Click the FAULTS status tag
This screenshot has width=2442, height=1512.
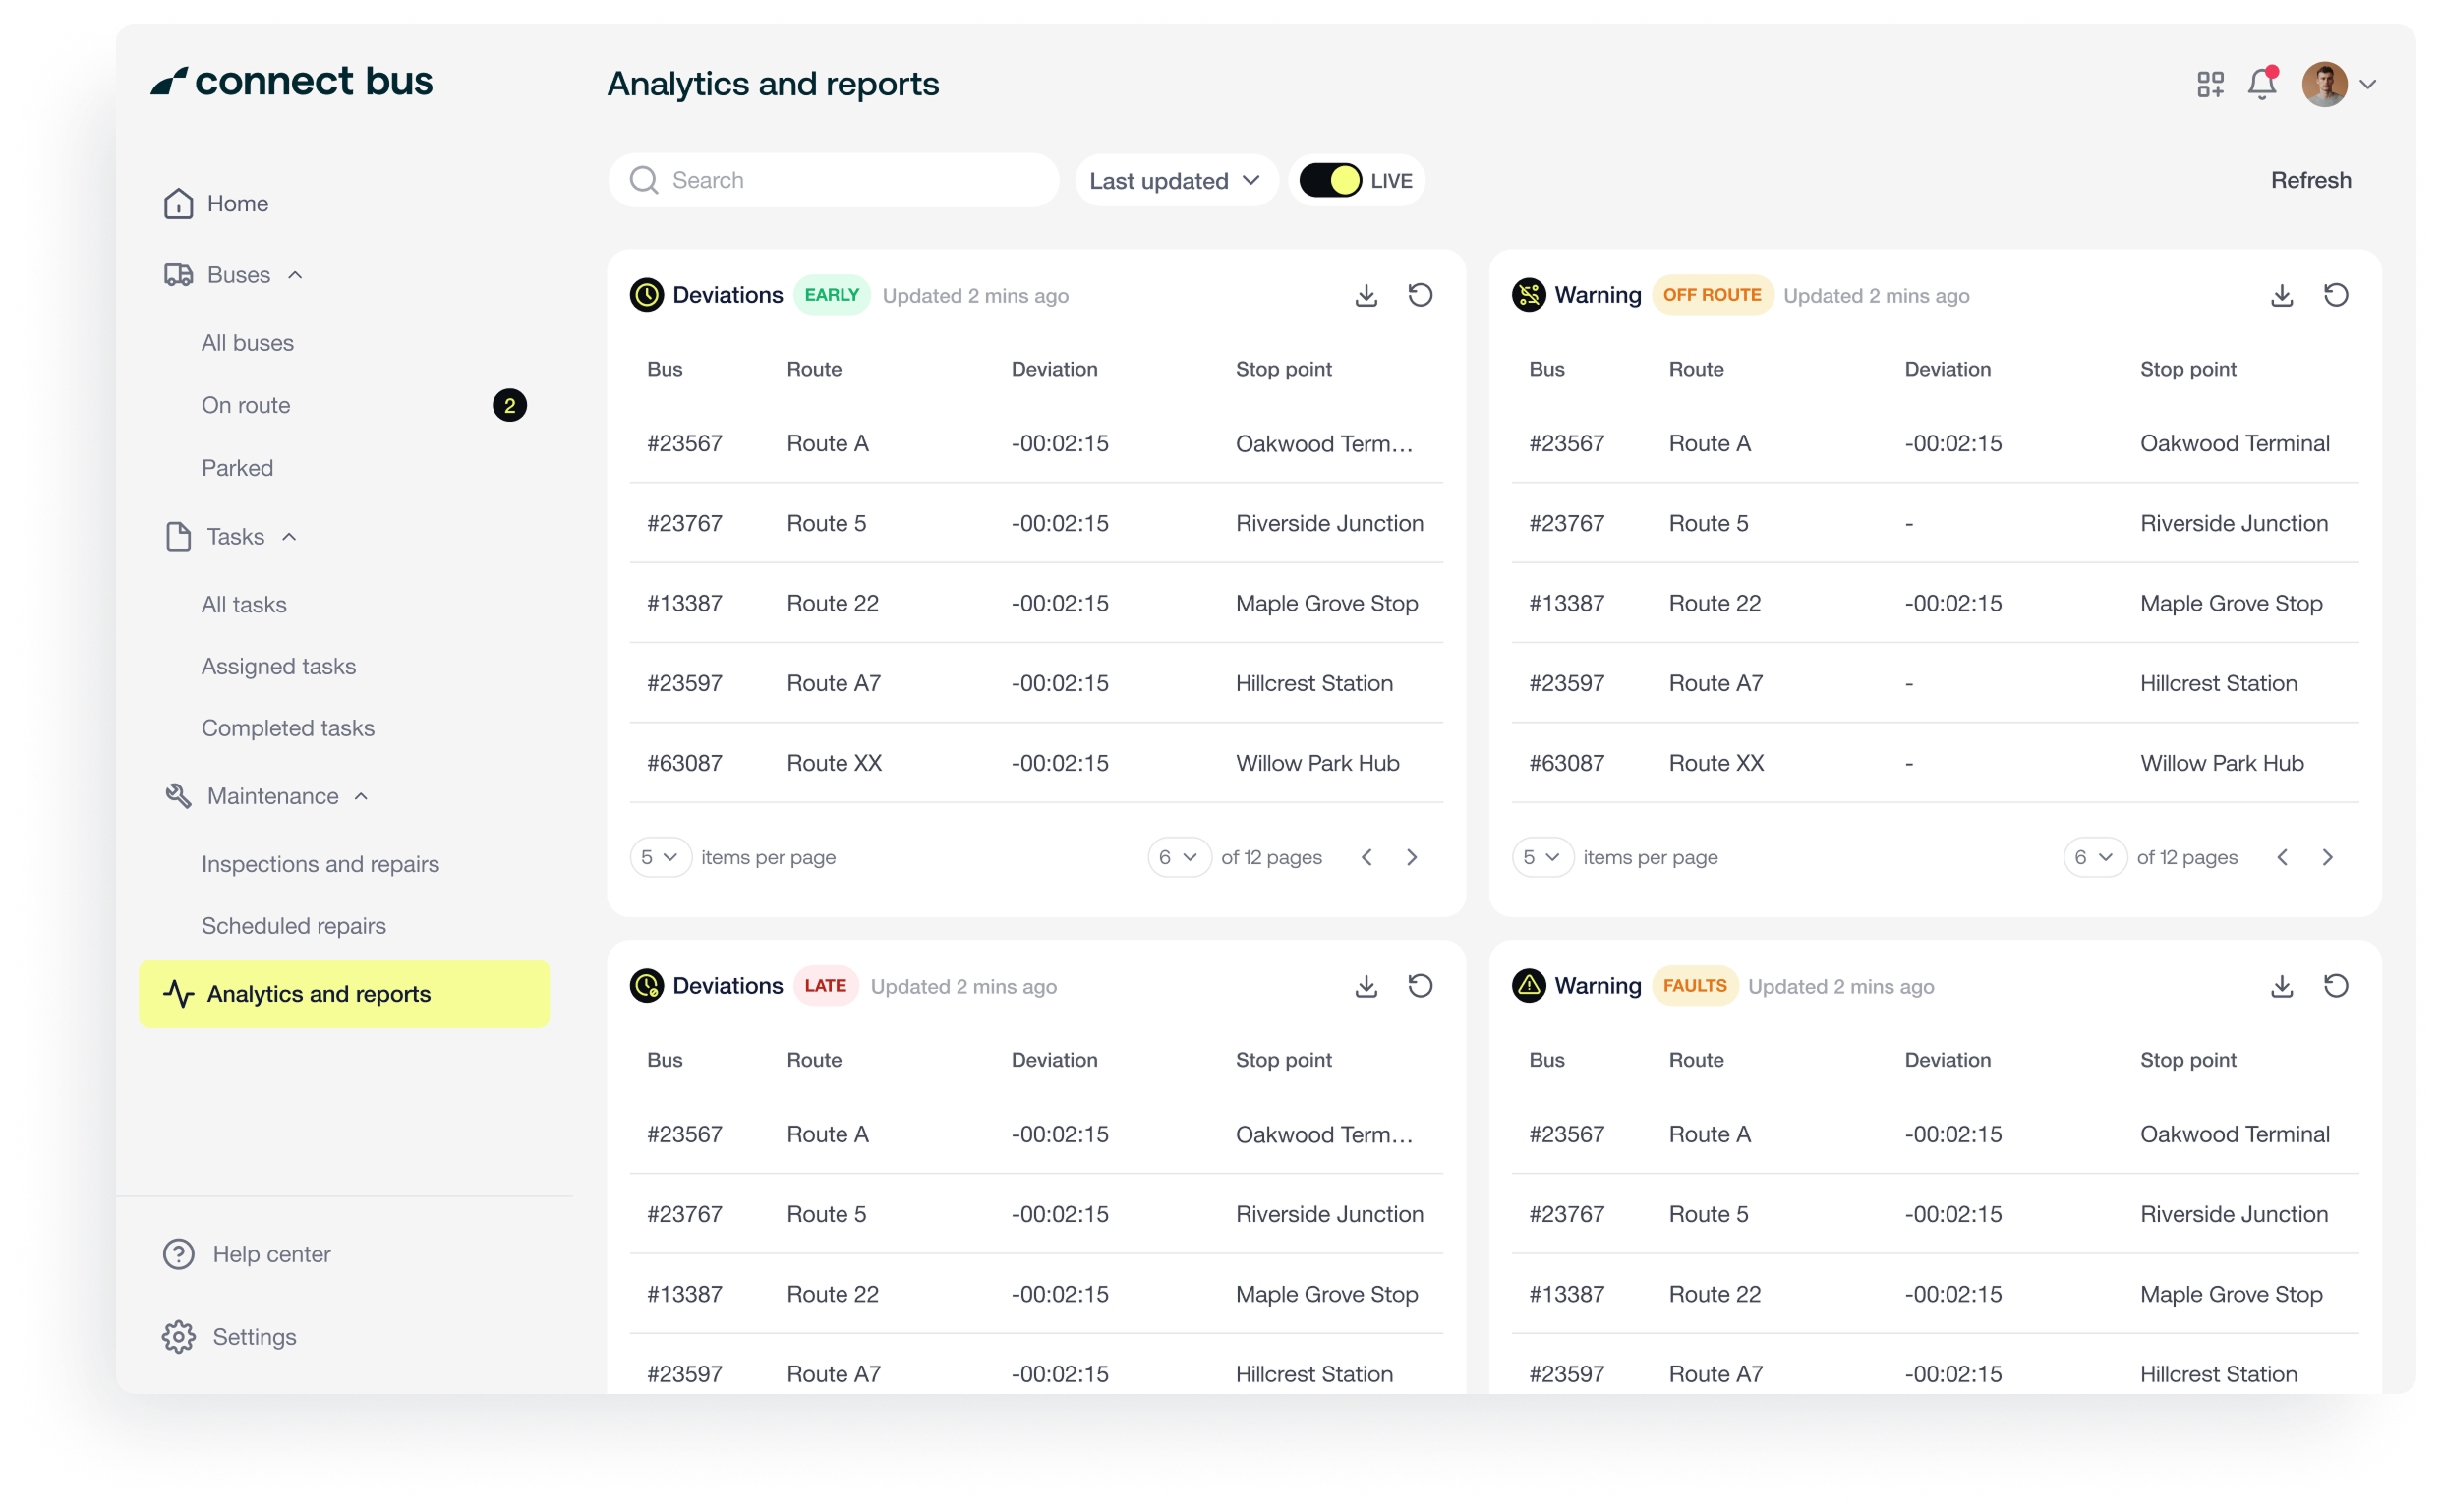pos(1693,986)
